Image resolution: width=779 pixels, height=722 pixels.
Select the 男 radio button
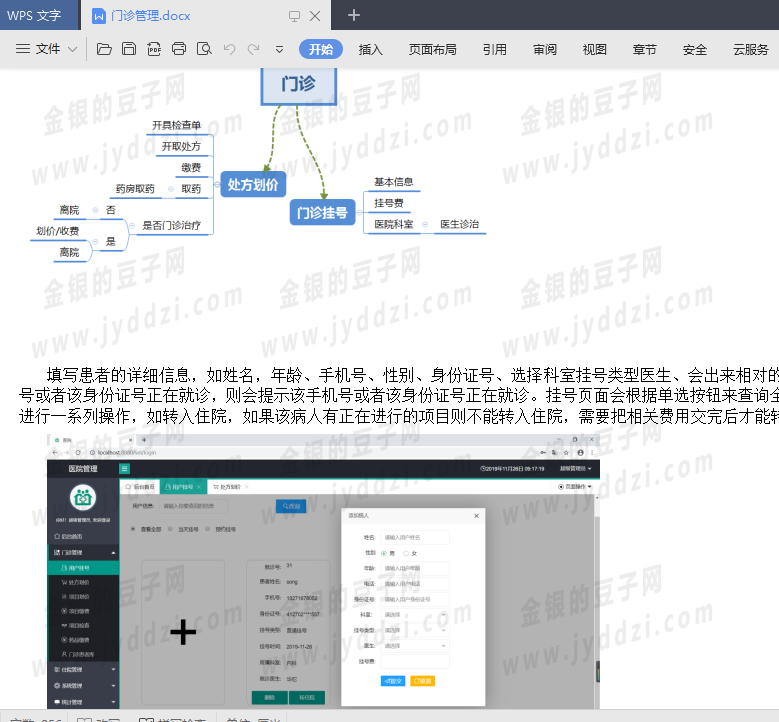tap(384, 553)
